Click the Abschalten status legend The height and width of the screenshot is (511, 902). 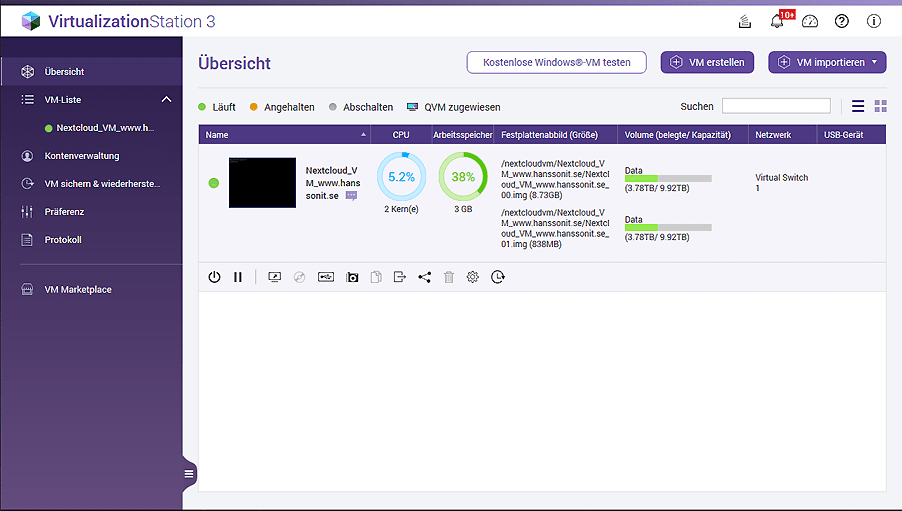[361, 107]
